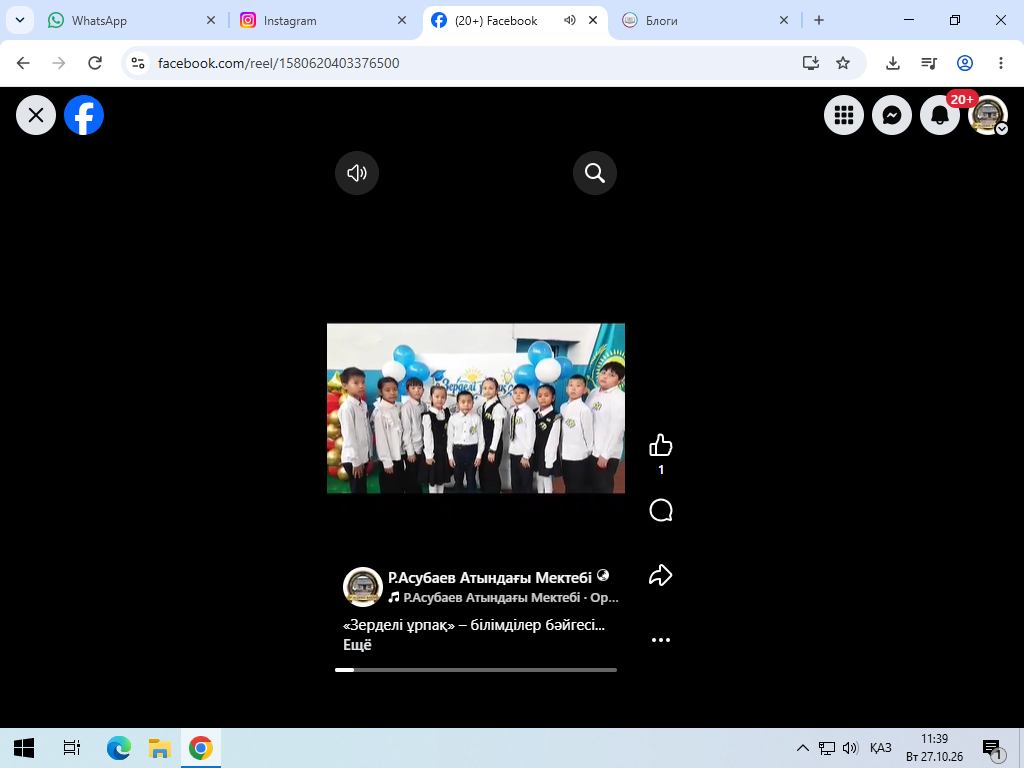
Task: Pause the reel by clicking the video
Action: point(475,408)
